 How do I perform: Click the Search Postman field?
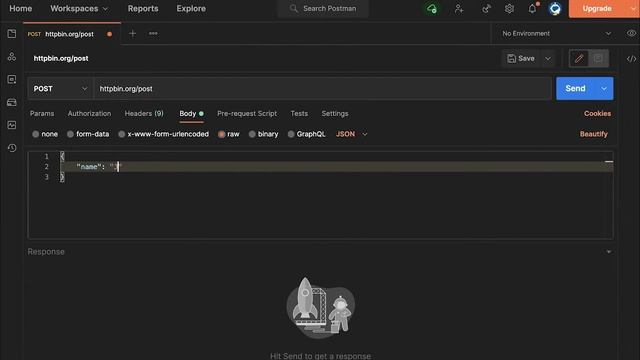tap(323, 9)
